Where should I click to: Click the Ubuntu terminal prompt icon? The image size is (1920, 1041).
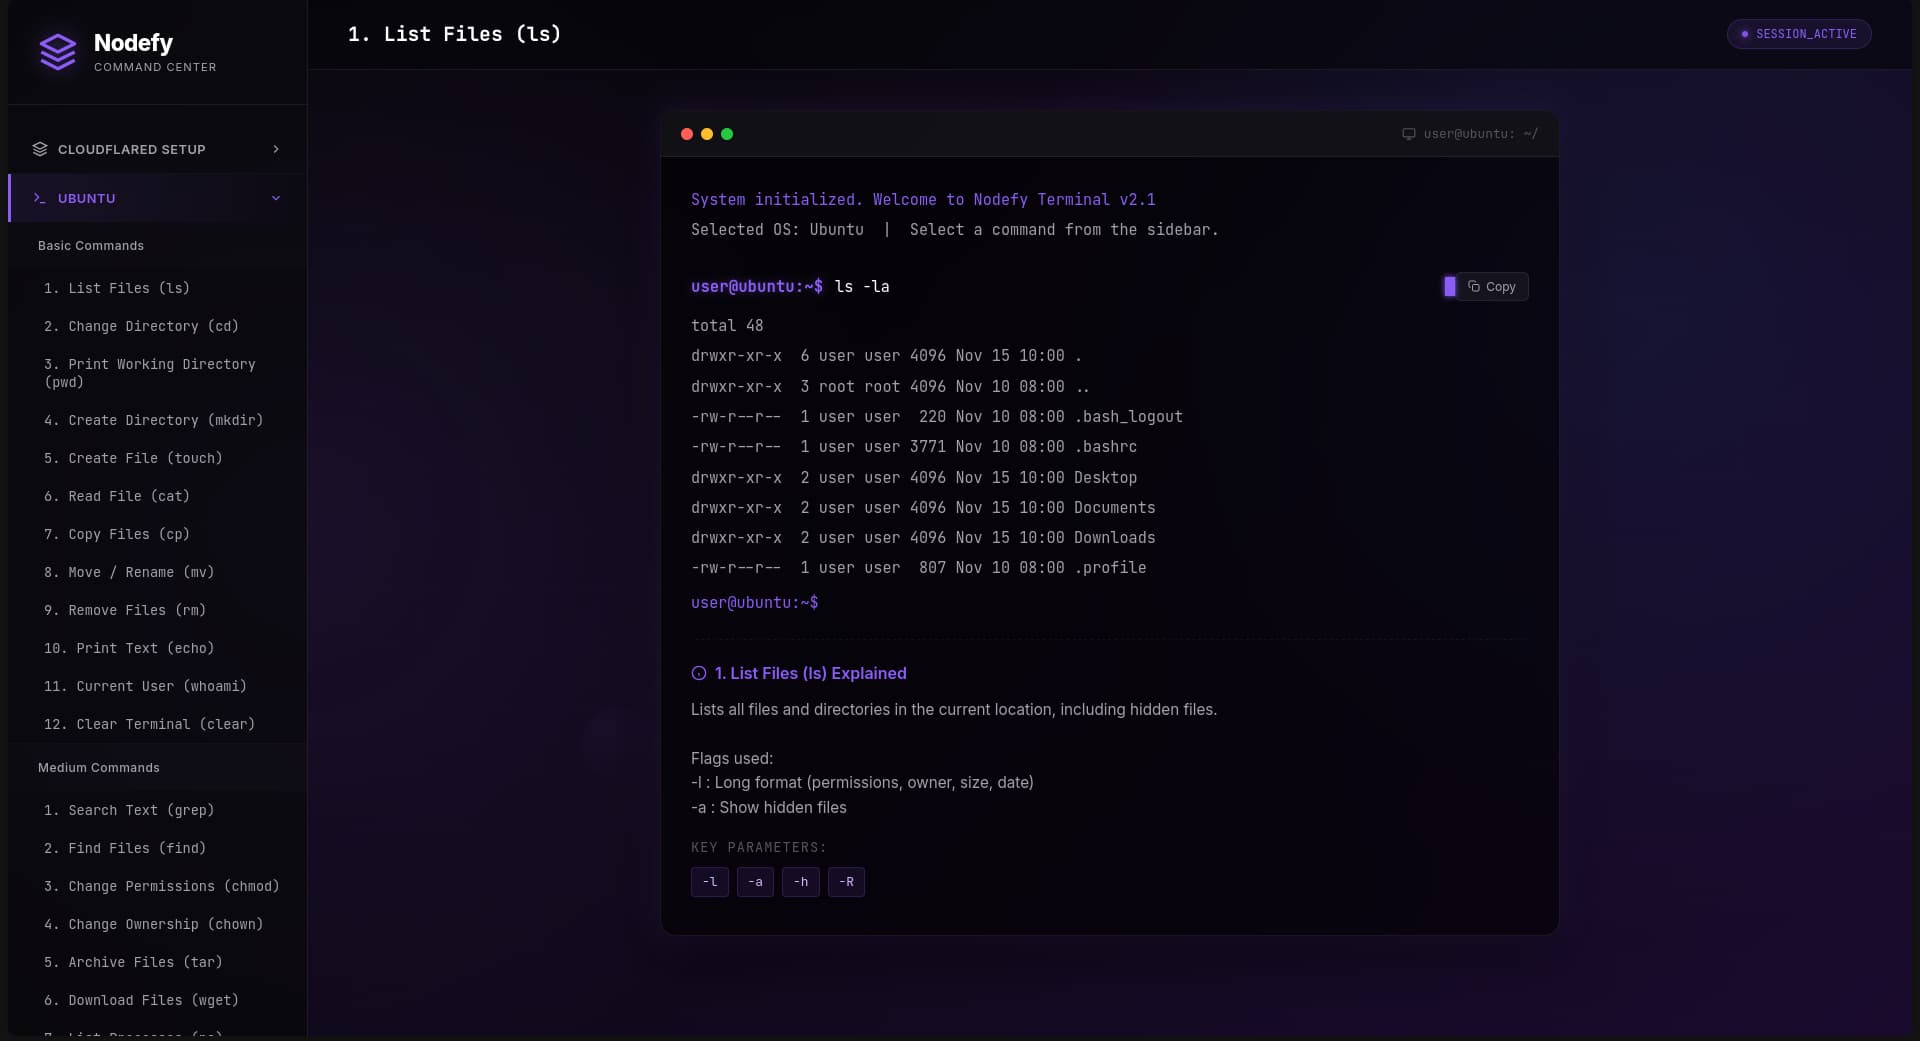pos(40,198)
